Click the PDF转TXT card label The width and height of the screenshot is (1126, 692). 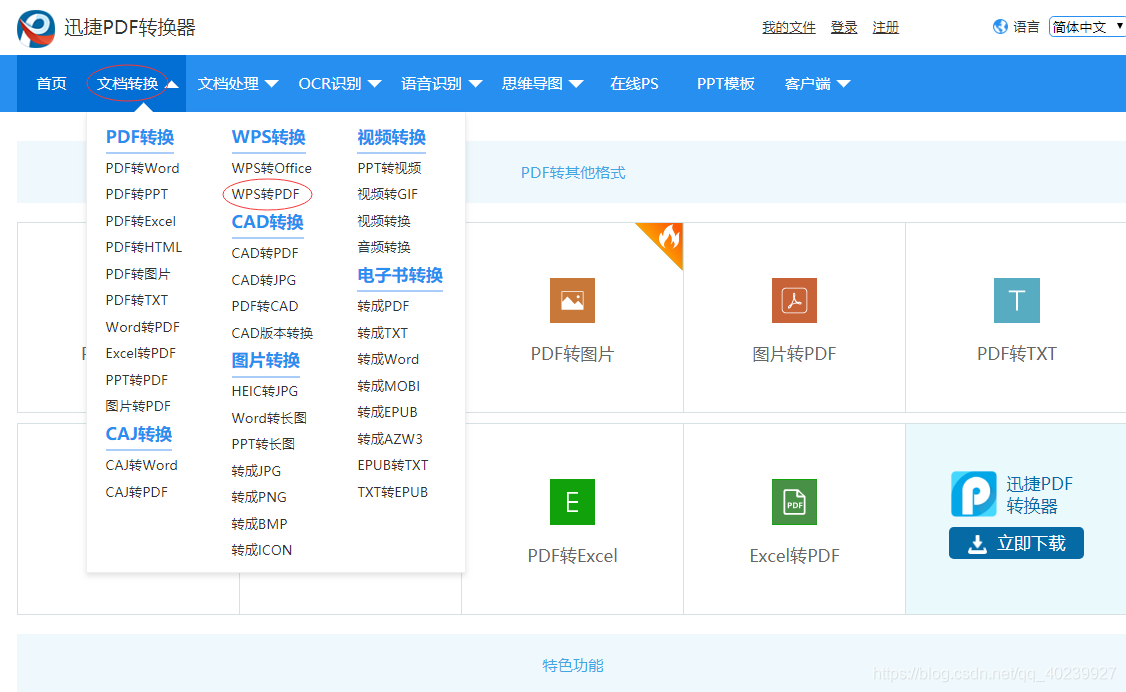click(1016, 354)
